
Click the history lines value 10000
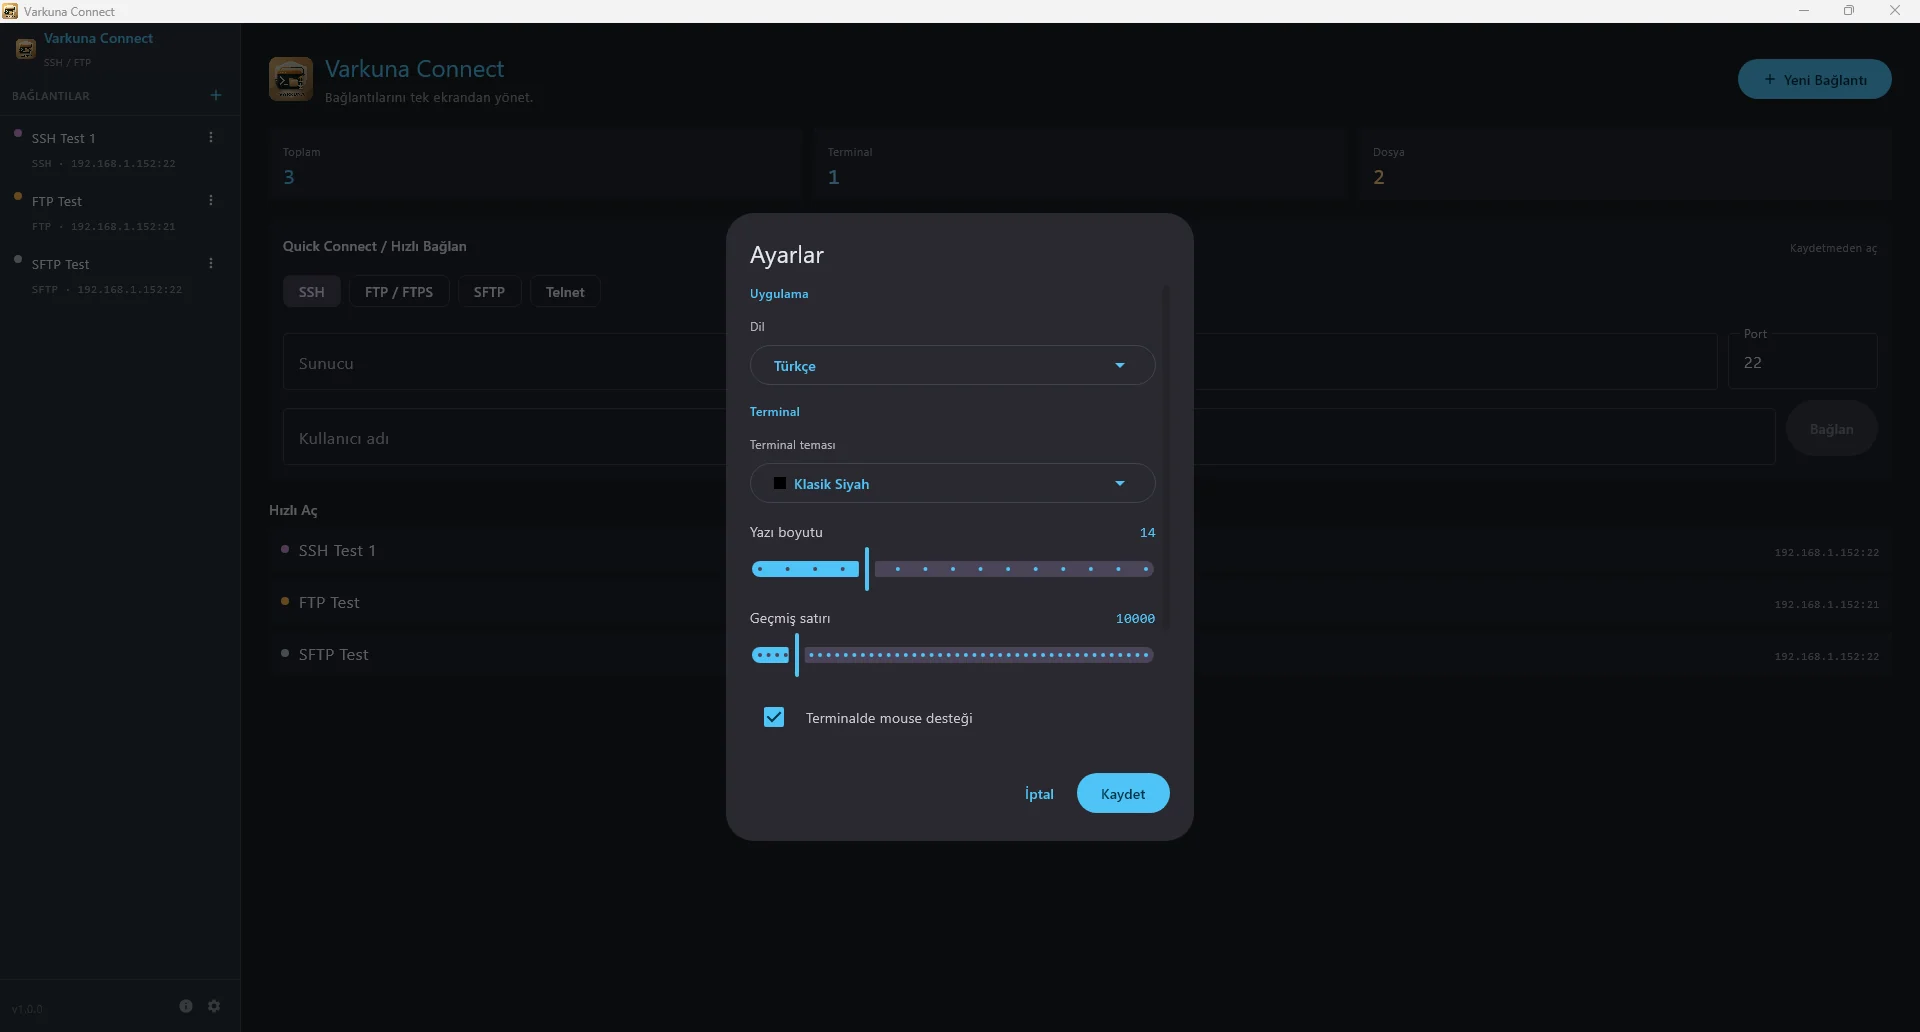pos(1135,618)
